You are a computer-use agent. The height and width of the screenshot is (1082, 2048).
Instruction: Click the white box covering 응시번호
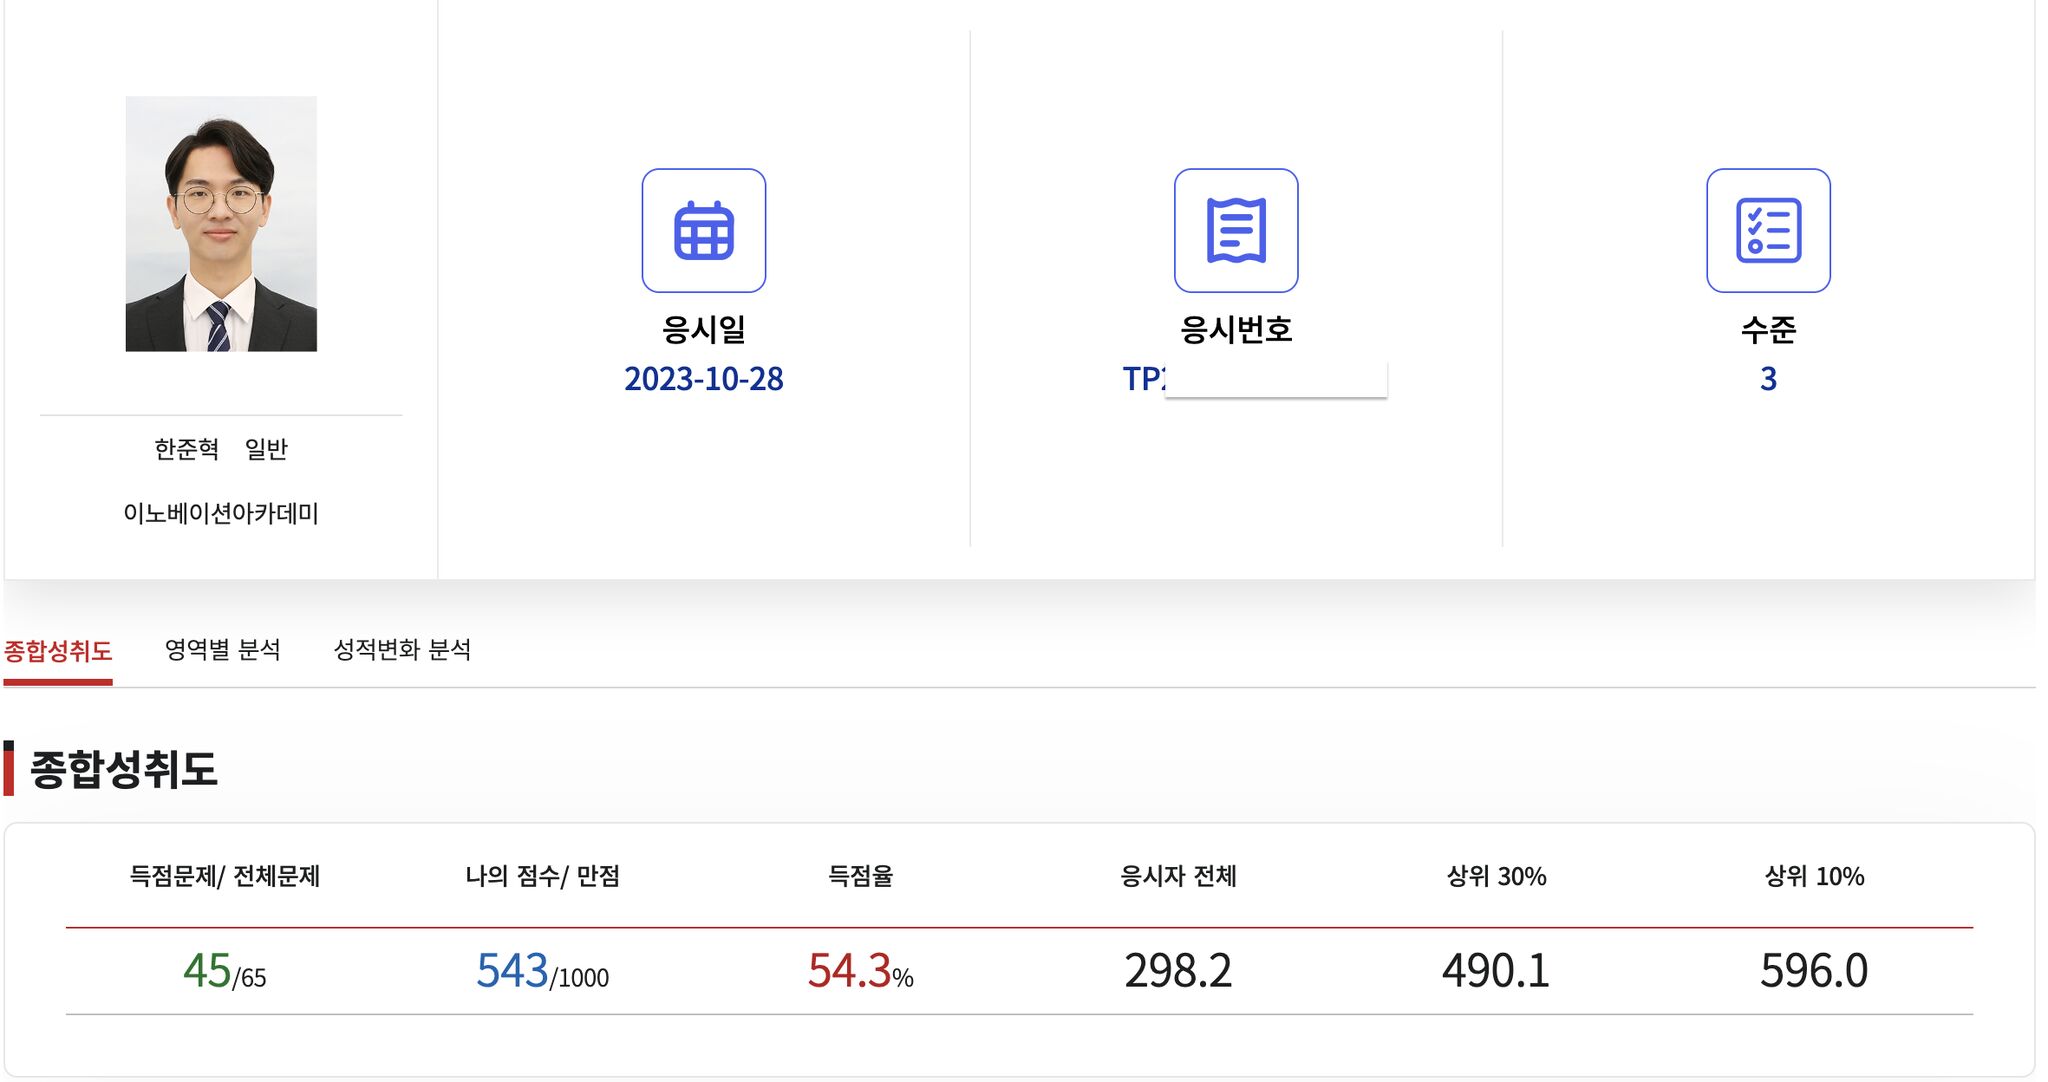coord(1275,379)
